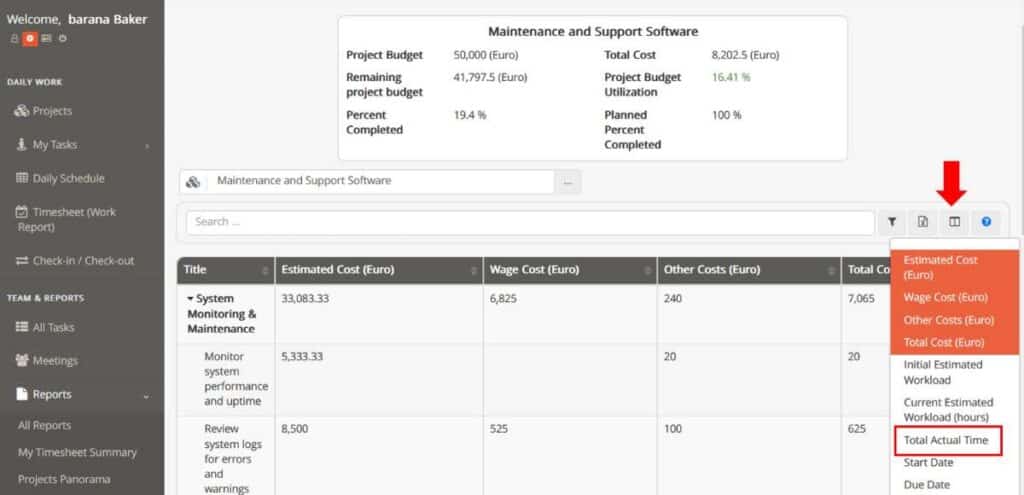Click the 100 % planned percent value
Image resolution: width=1024 pixels, height=495 pixels.
coord(727,115)
